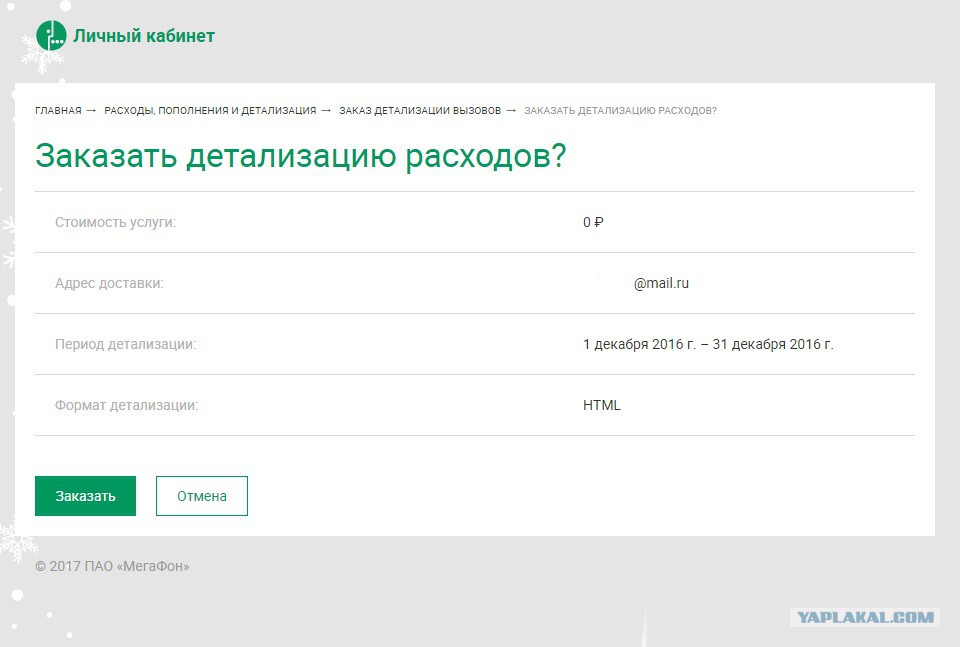Click the Отмена button
The width and height of the screenshot is (960, 647).
202,496
